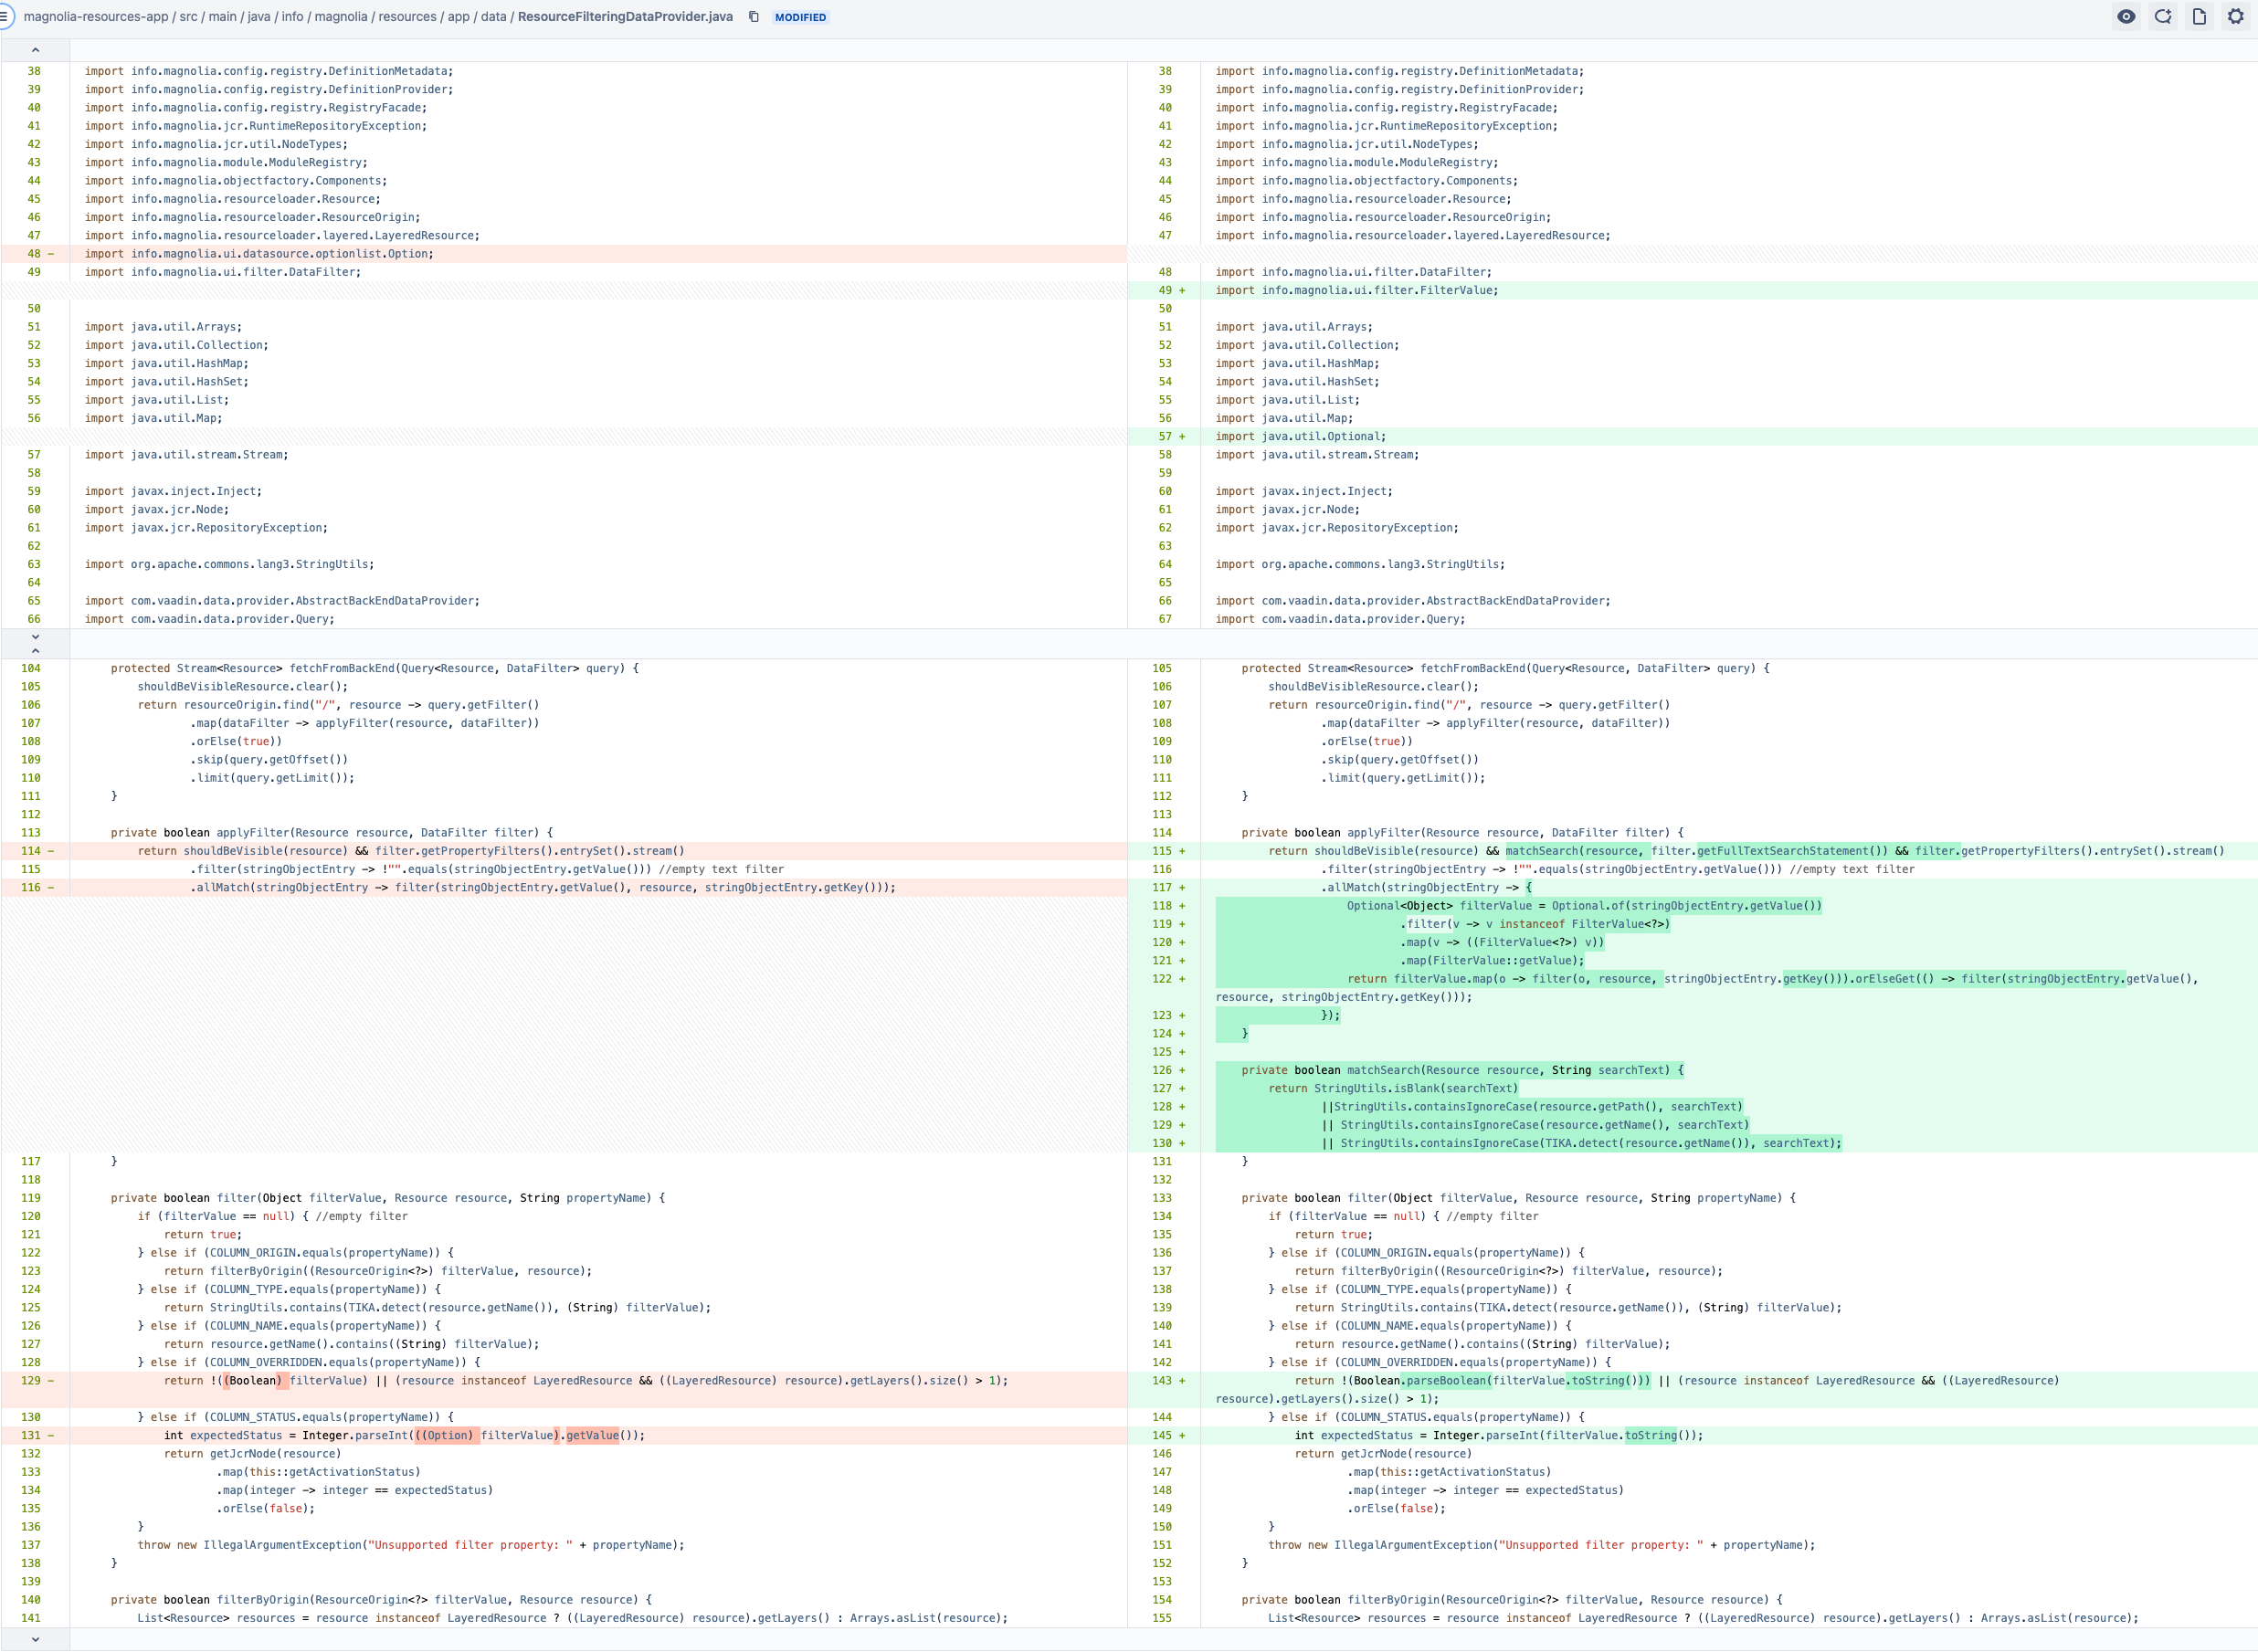
Task: Open diff settings gear icon
Action: 2236,17
